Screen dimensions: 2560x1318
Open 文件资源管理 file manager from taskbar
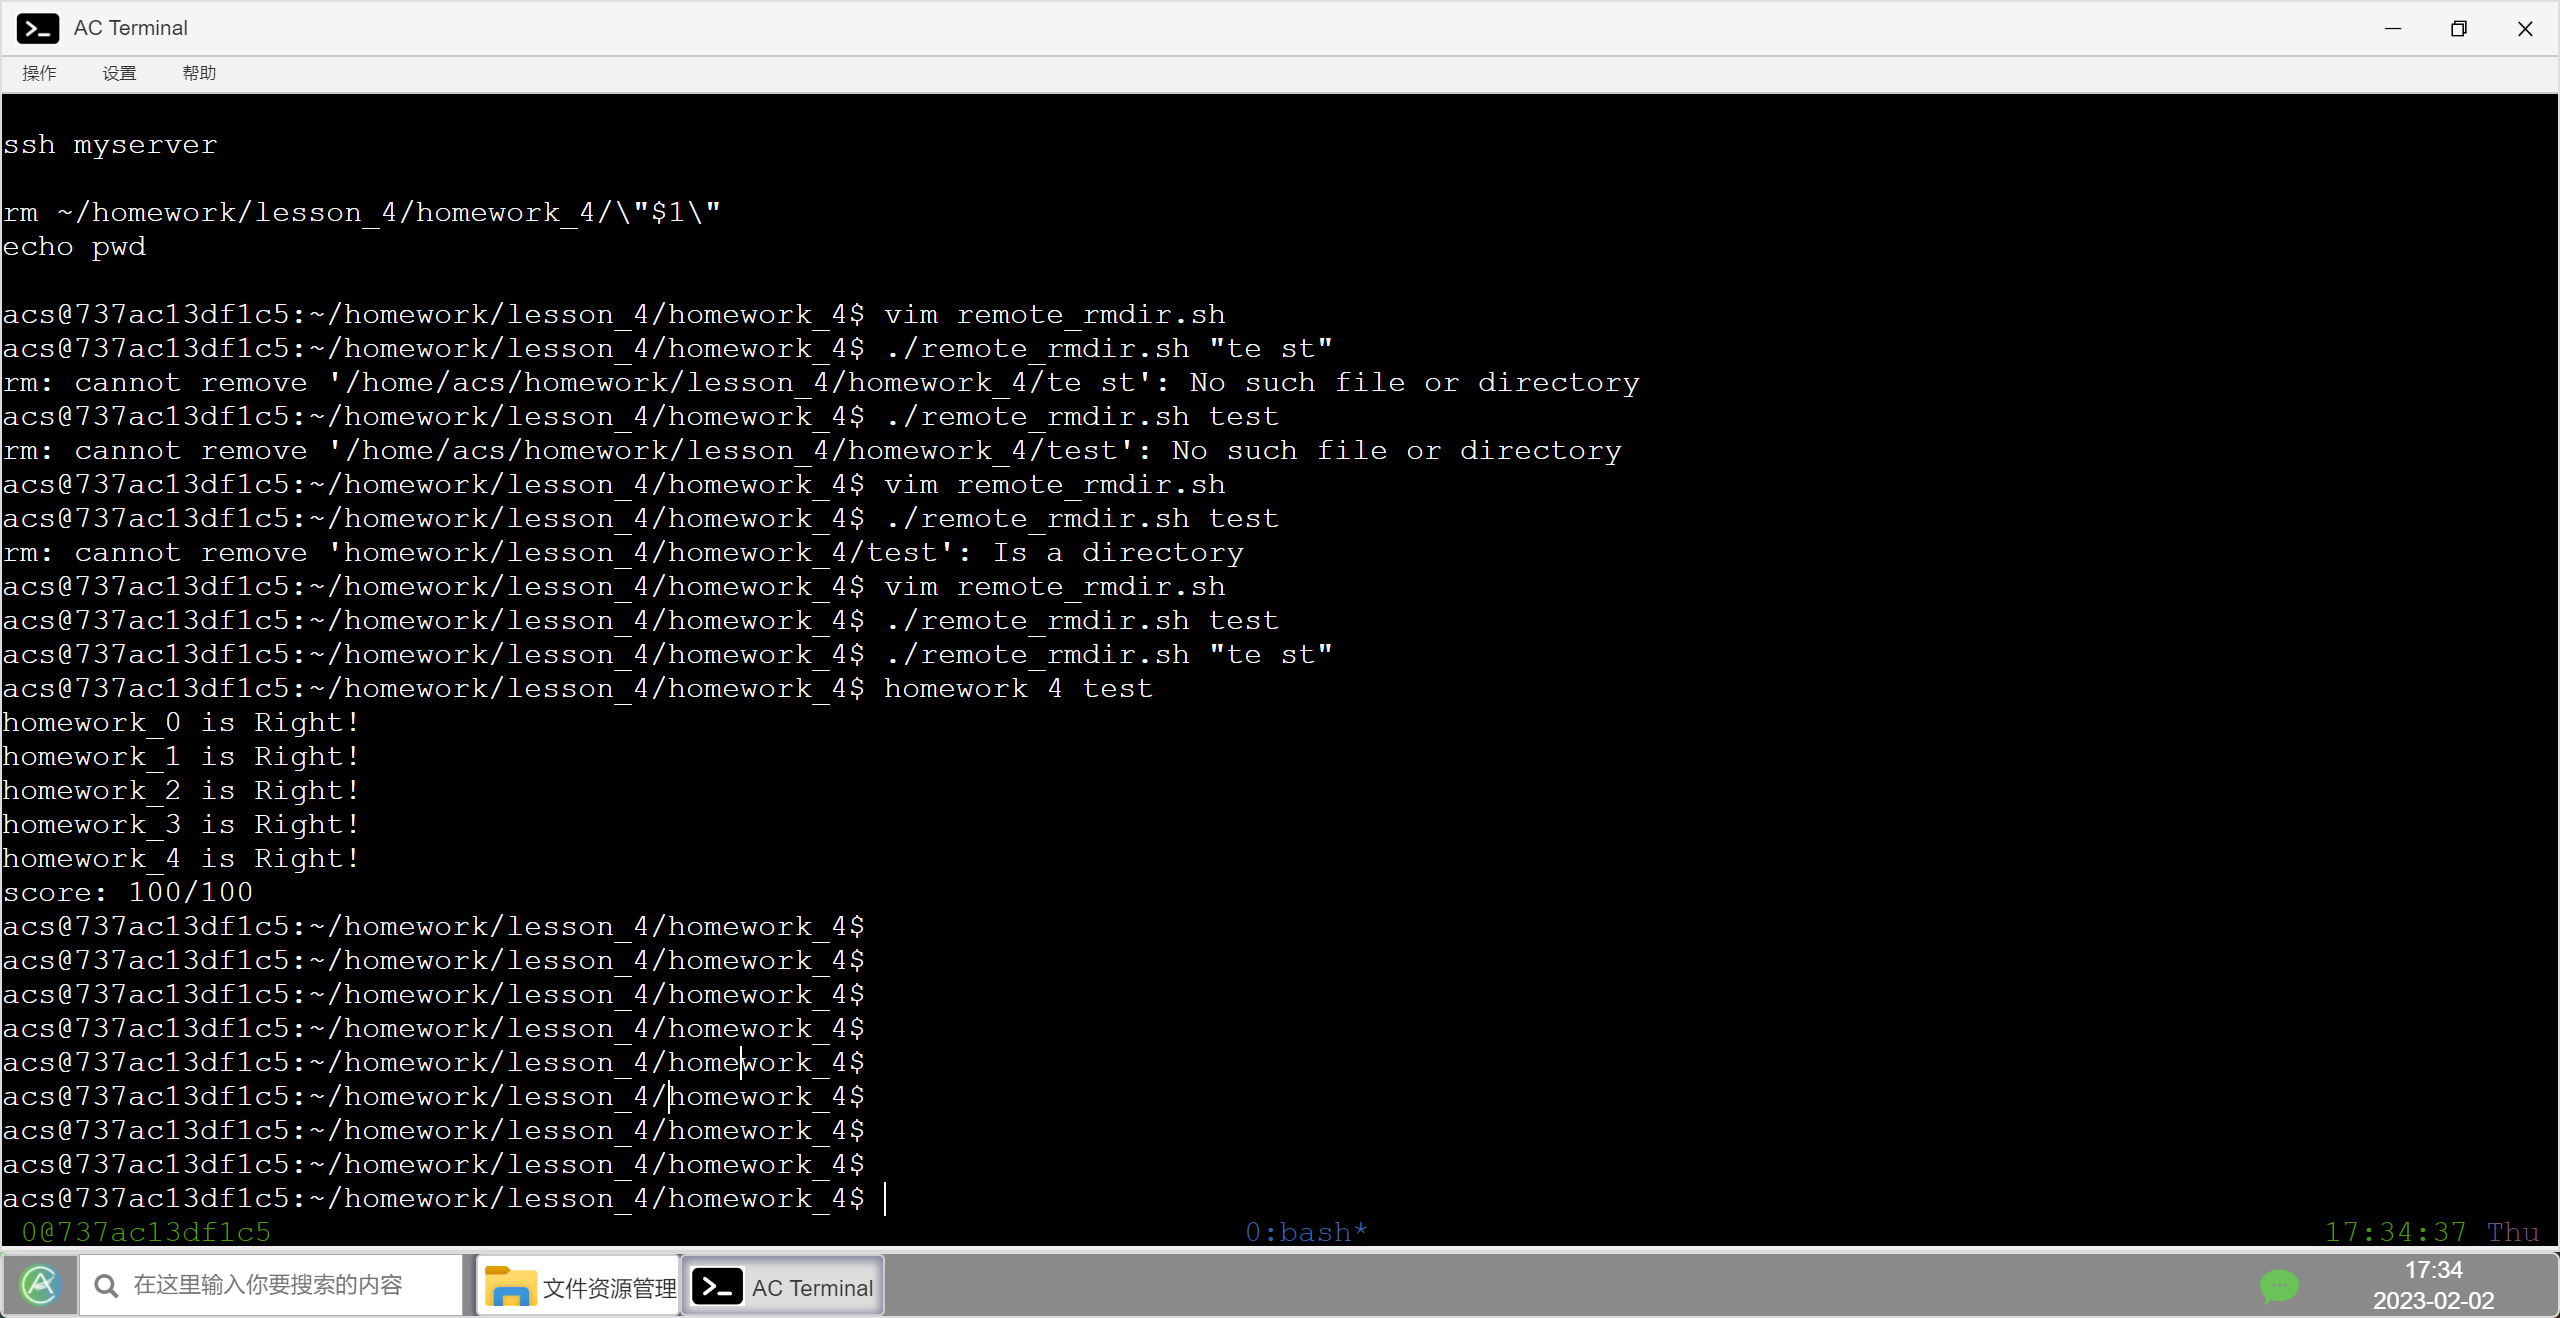click(578, 1287)
